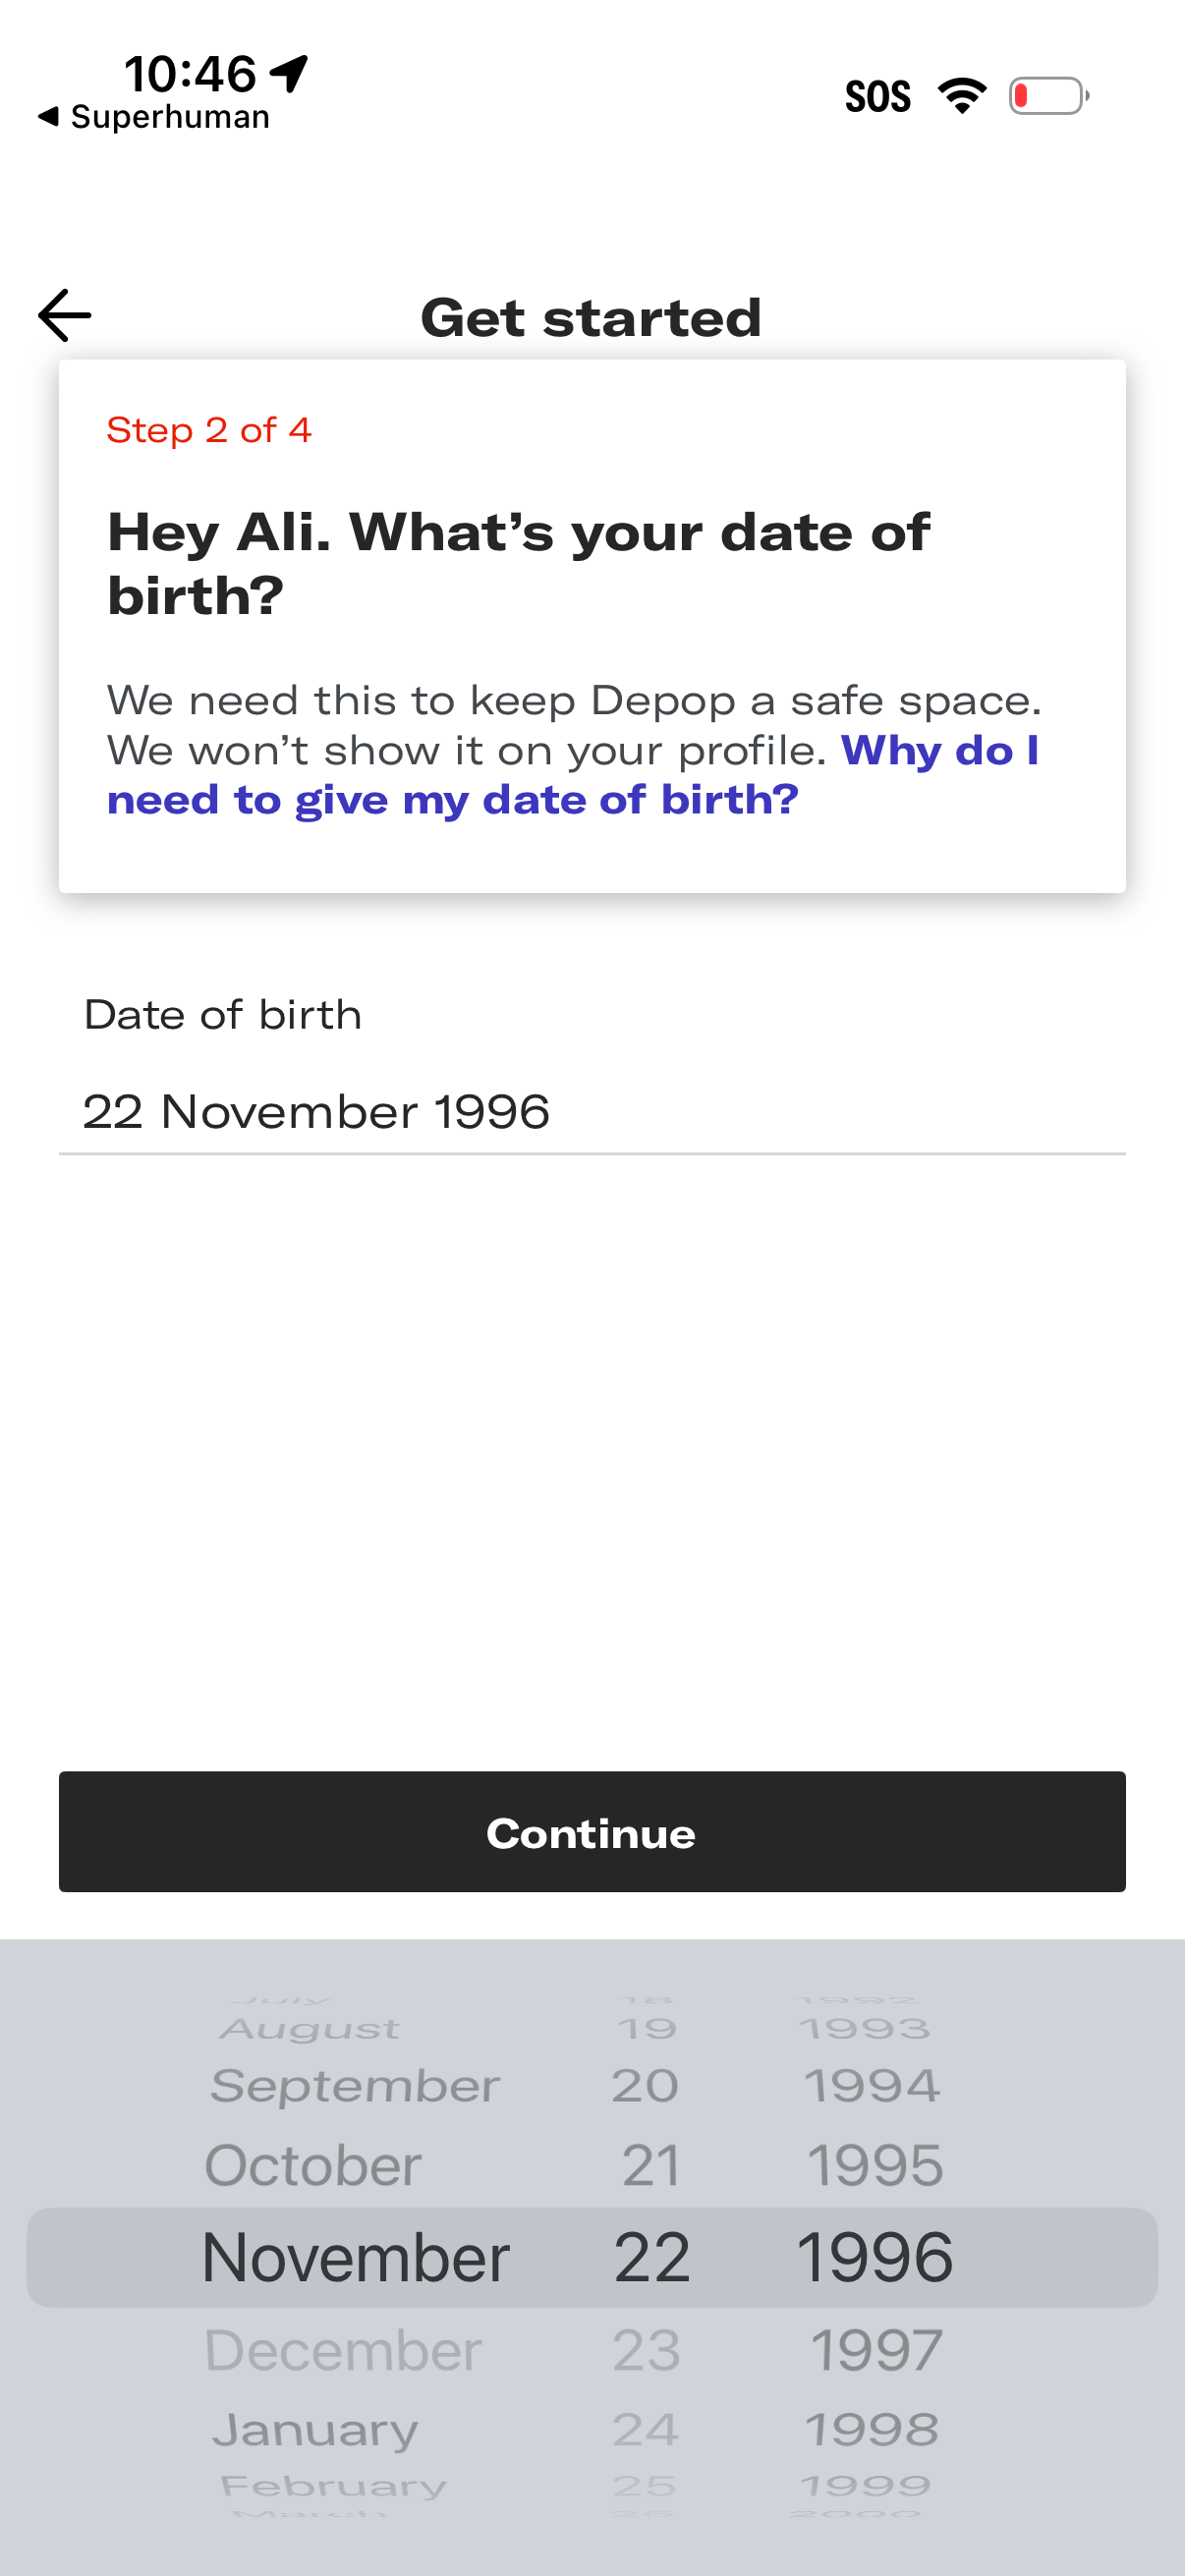1185x2576 pixels.
Task: Choose year 1994 in the year wheel
Action: (x=872, y=2086)
